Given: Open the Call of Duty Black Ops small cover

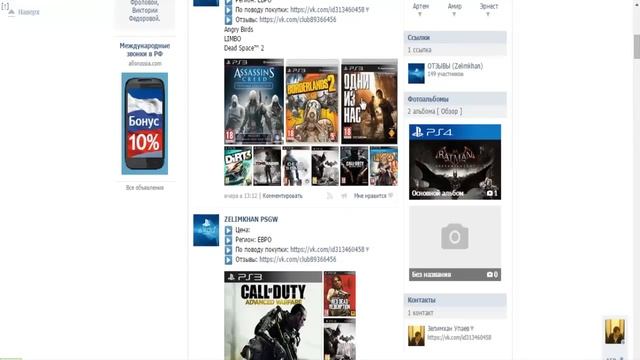Looking at the screenshot, I should click(x=354, y=166).
